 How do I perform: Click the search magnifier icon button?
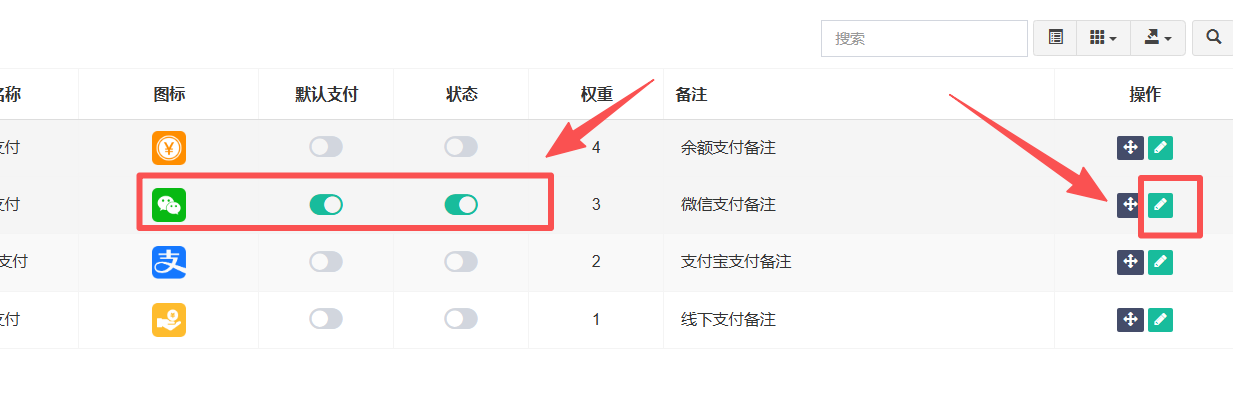tap(1213, 38)
